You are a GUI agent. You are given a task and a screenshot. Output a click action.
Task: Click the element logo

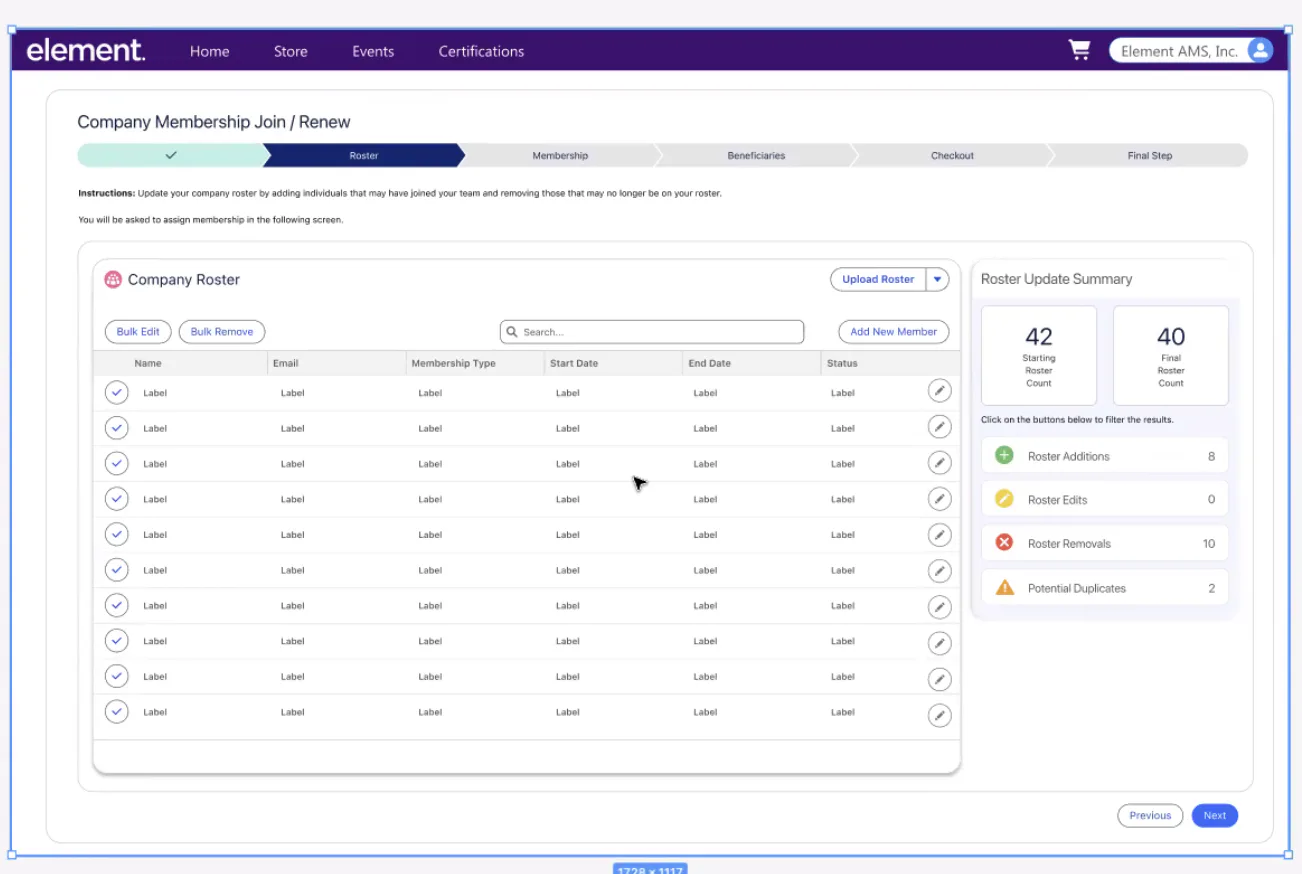(86, 50)
